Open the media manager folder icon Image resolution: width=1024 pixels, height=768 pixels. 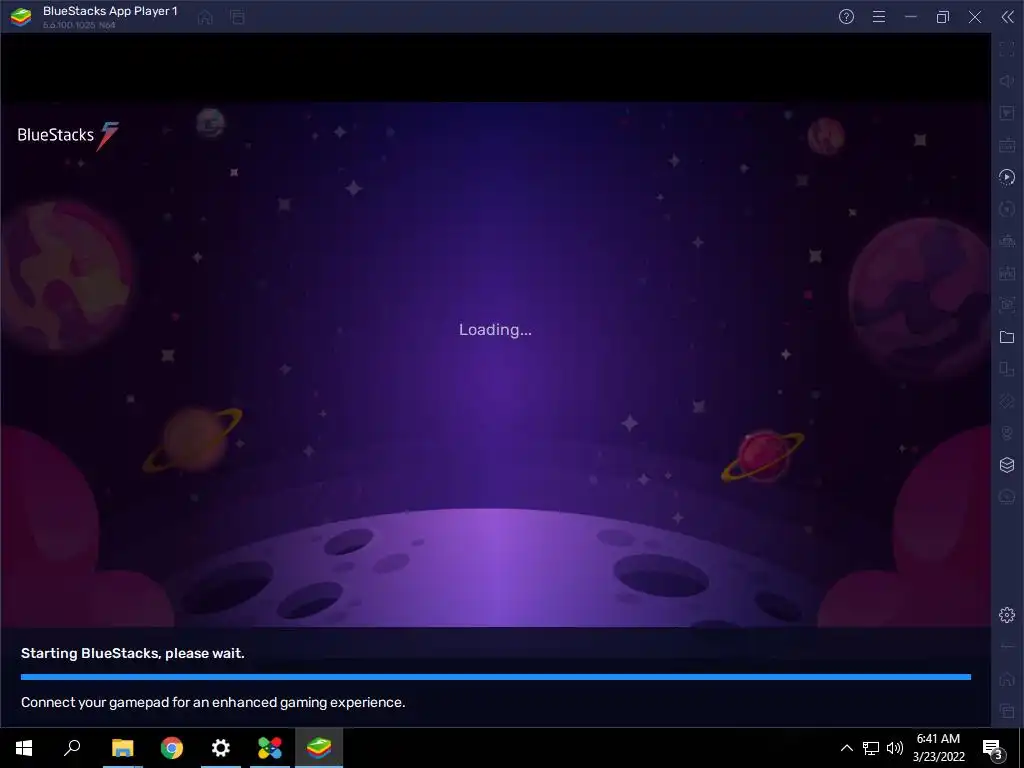pyautogui.click(x=1007, y=337)
